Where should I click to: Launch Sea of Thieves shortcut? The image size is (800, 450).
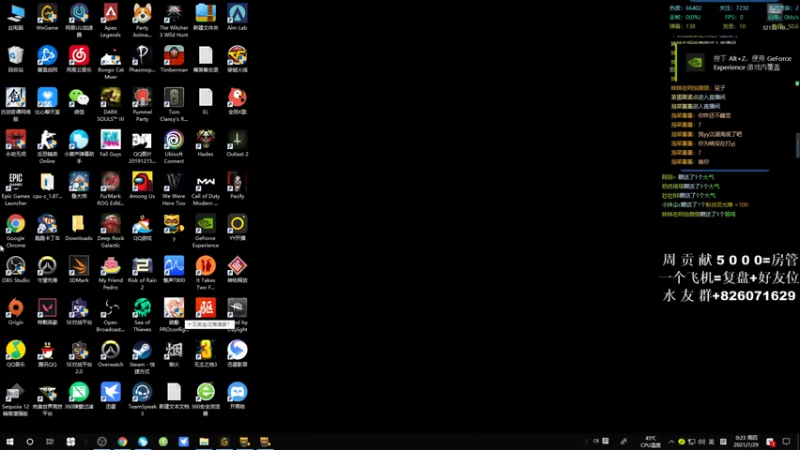(142, 315)
